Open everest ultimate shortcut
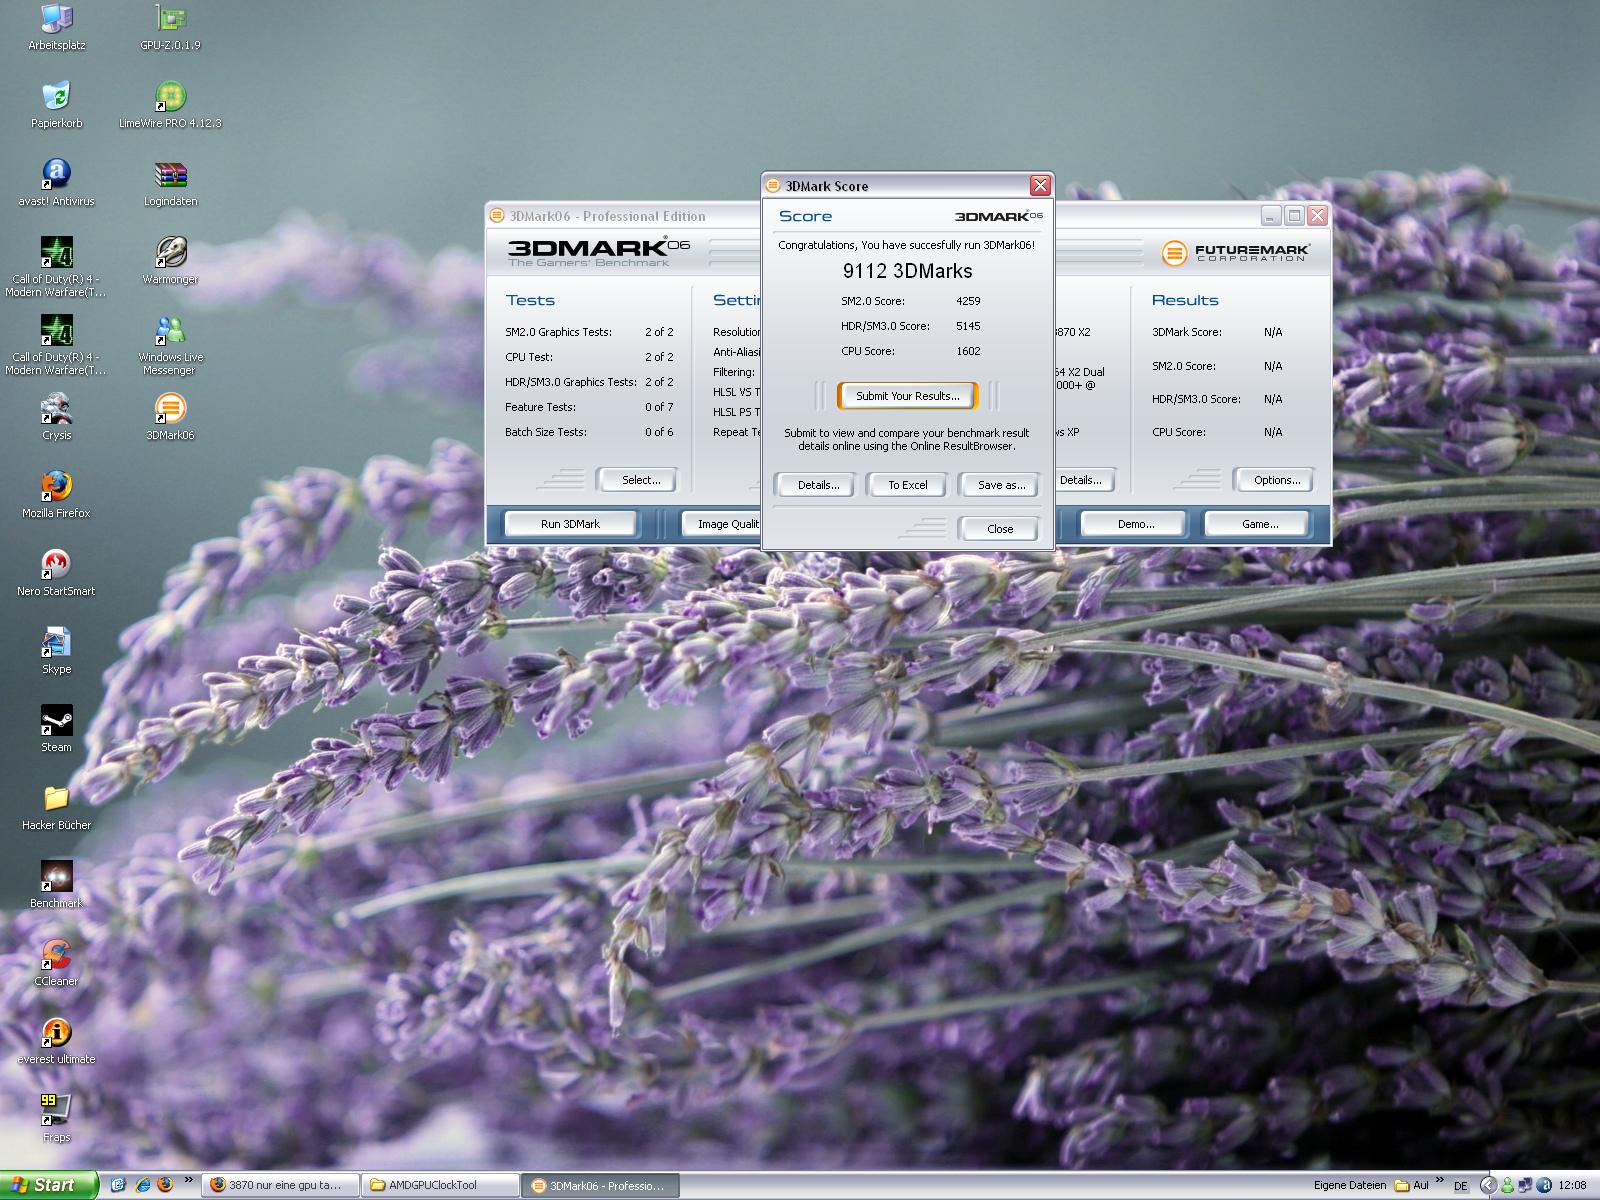This screenshot has height=1200, width=1600. click(56, 1041)
